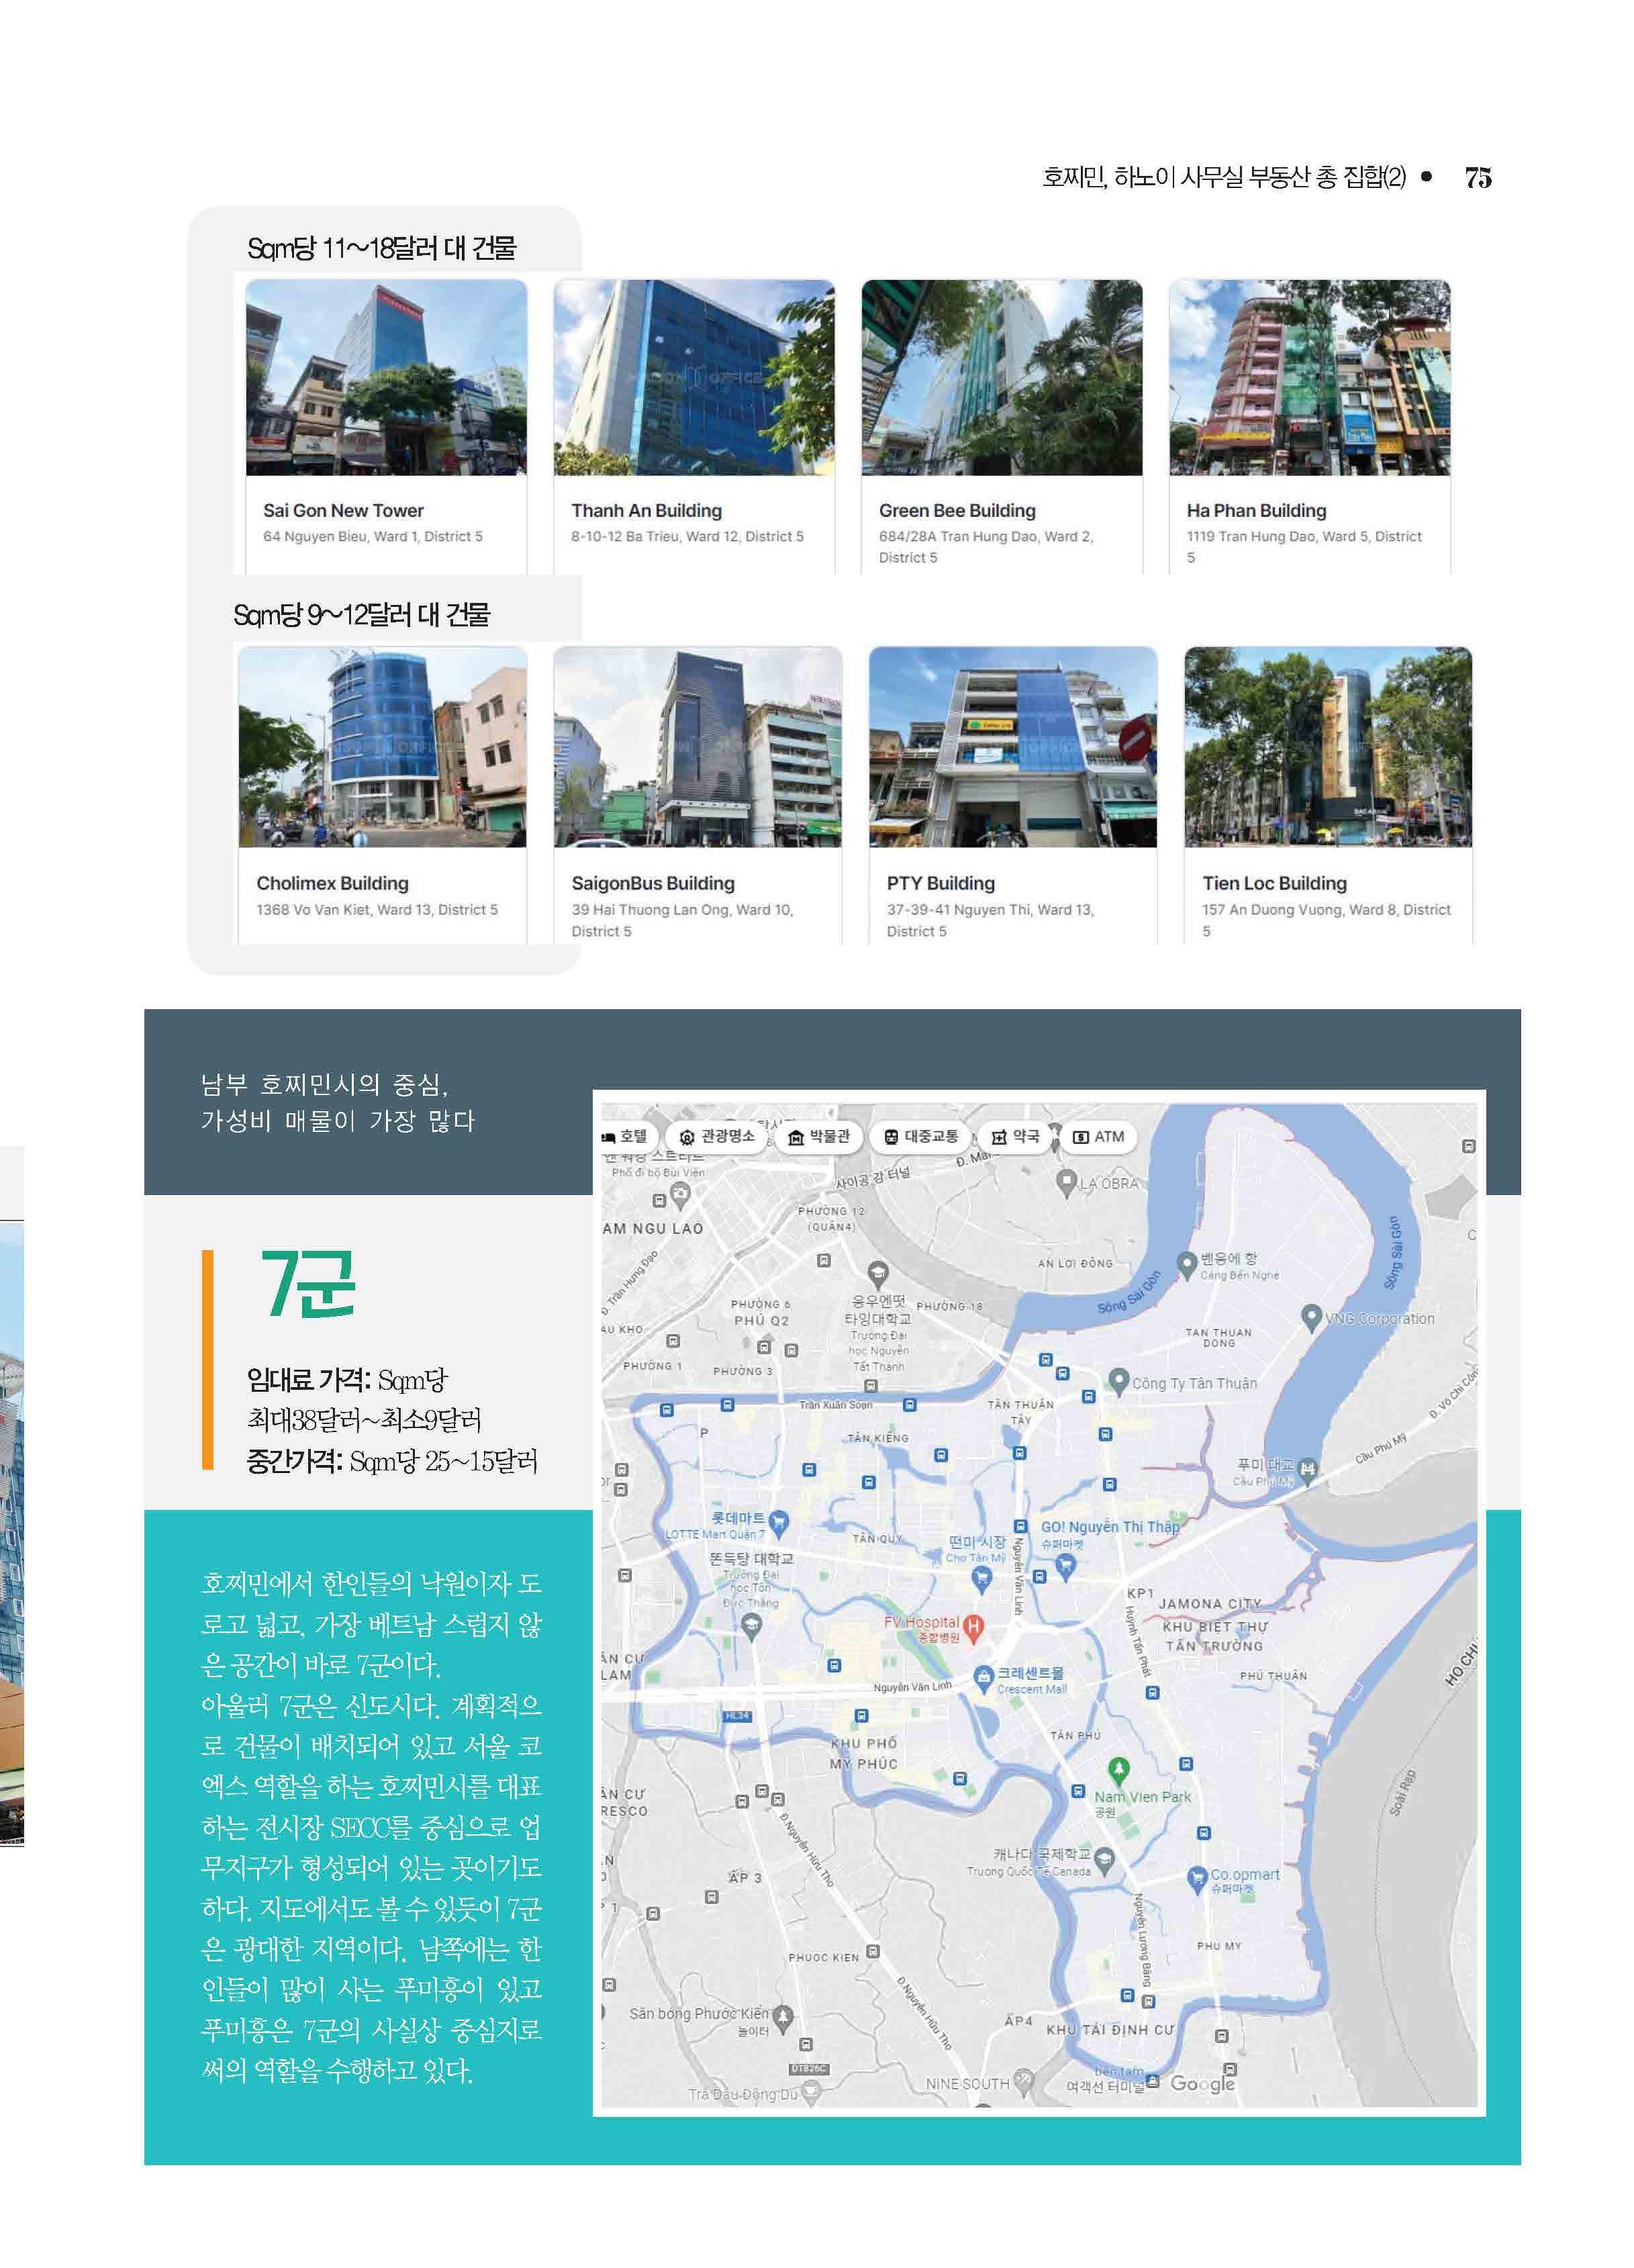Select the 관광명소 map filter chip
This screenshot has width=1634, height=2268.
click(716, 1136)
